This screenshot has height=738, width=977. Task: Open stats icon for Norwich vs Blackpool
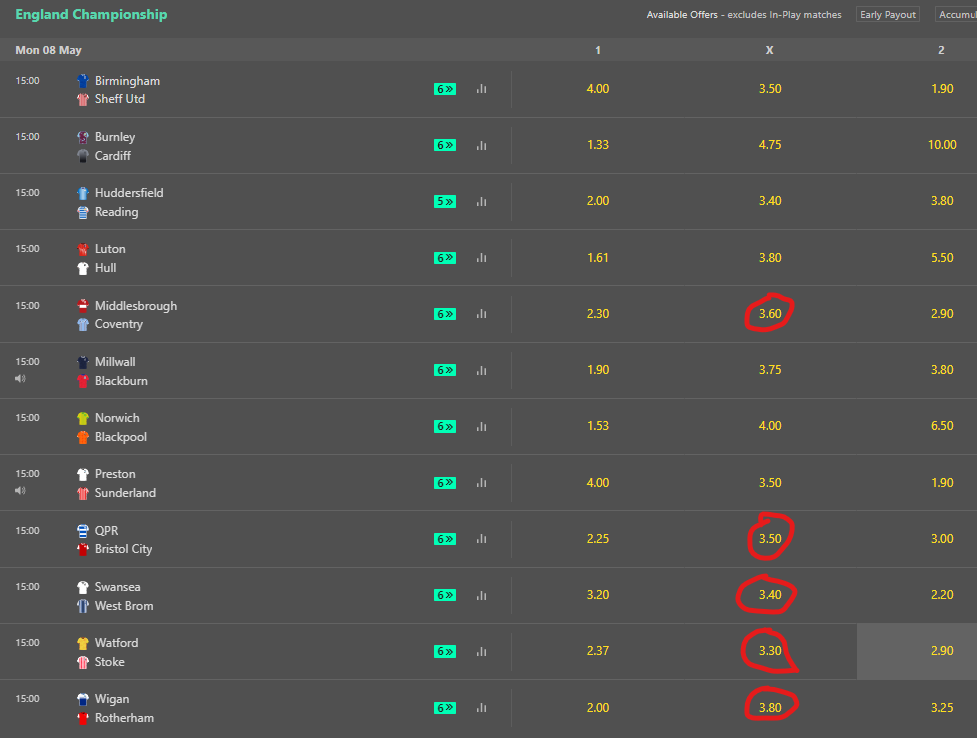(481, 426)
